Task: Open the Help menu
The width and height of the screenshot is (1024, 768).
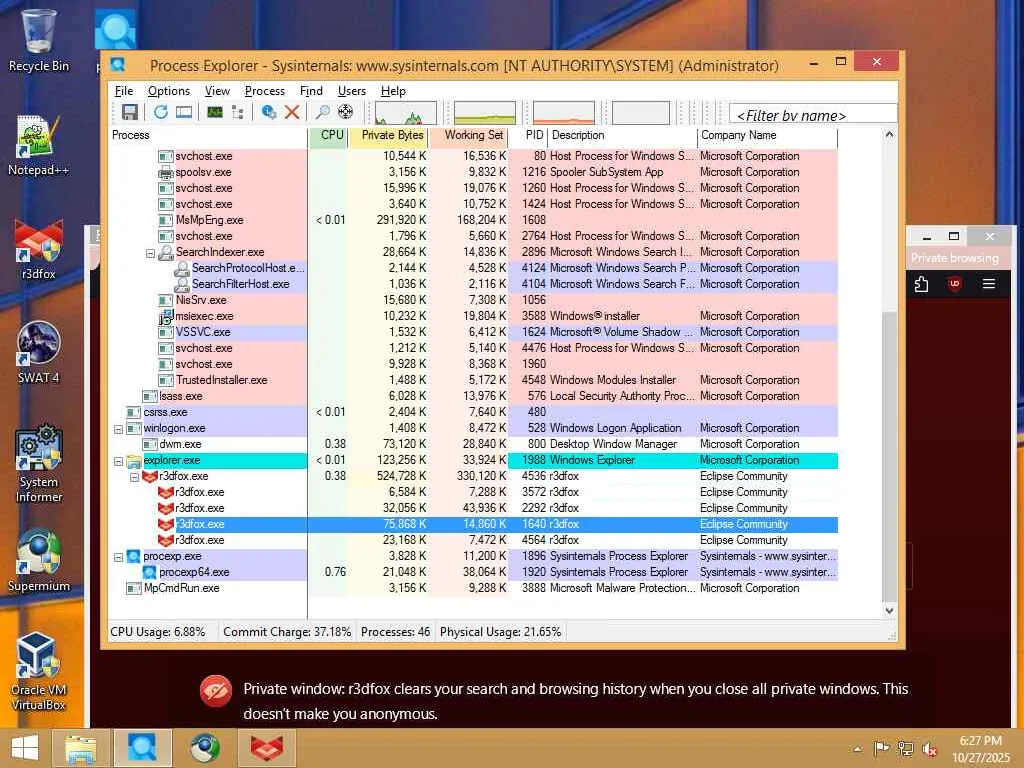Action: click(x=393, y=91)
